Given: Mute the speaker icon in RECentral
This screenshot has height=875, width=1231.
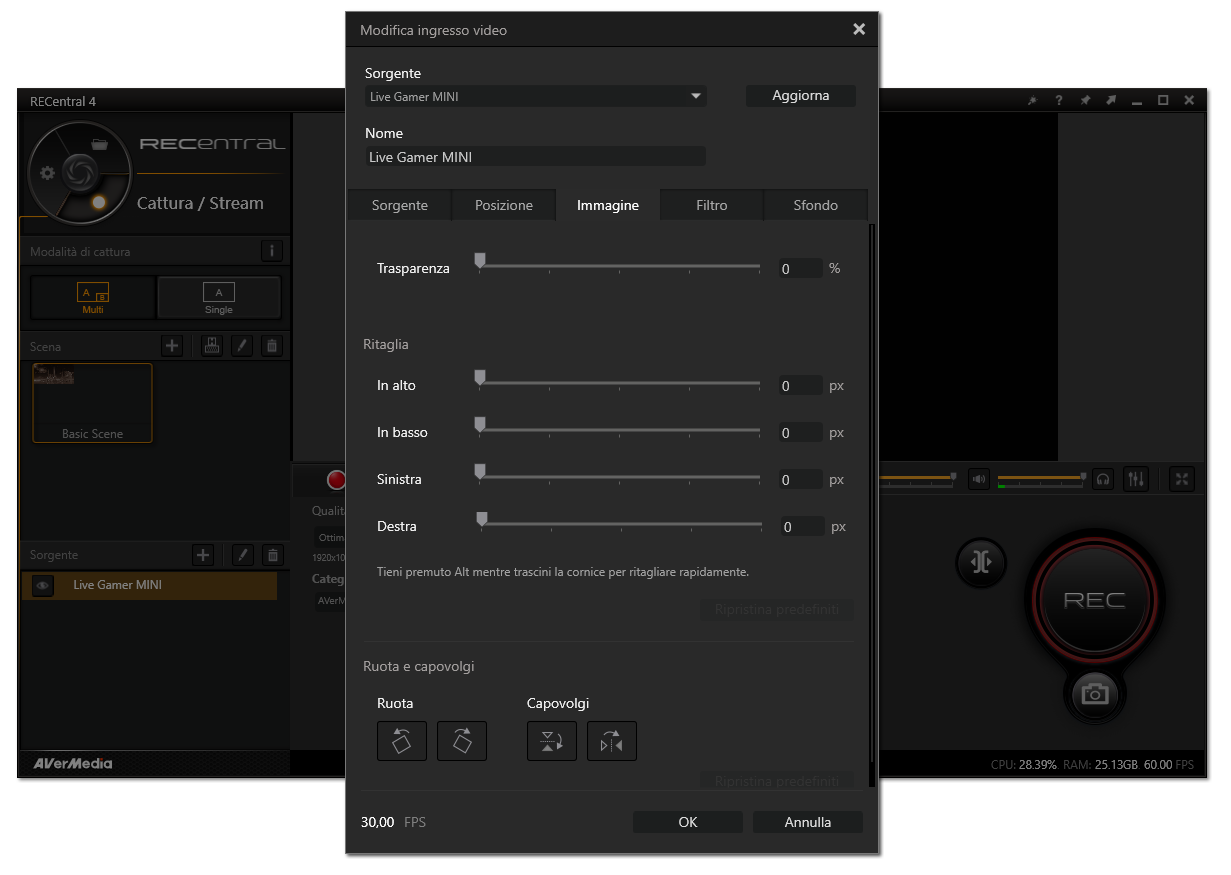Looking at the screenshot, I should click(979, 479).
